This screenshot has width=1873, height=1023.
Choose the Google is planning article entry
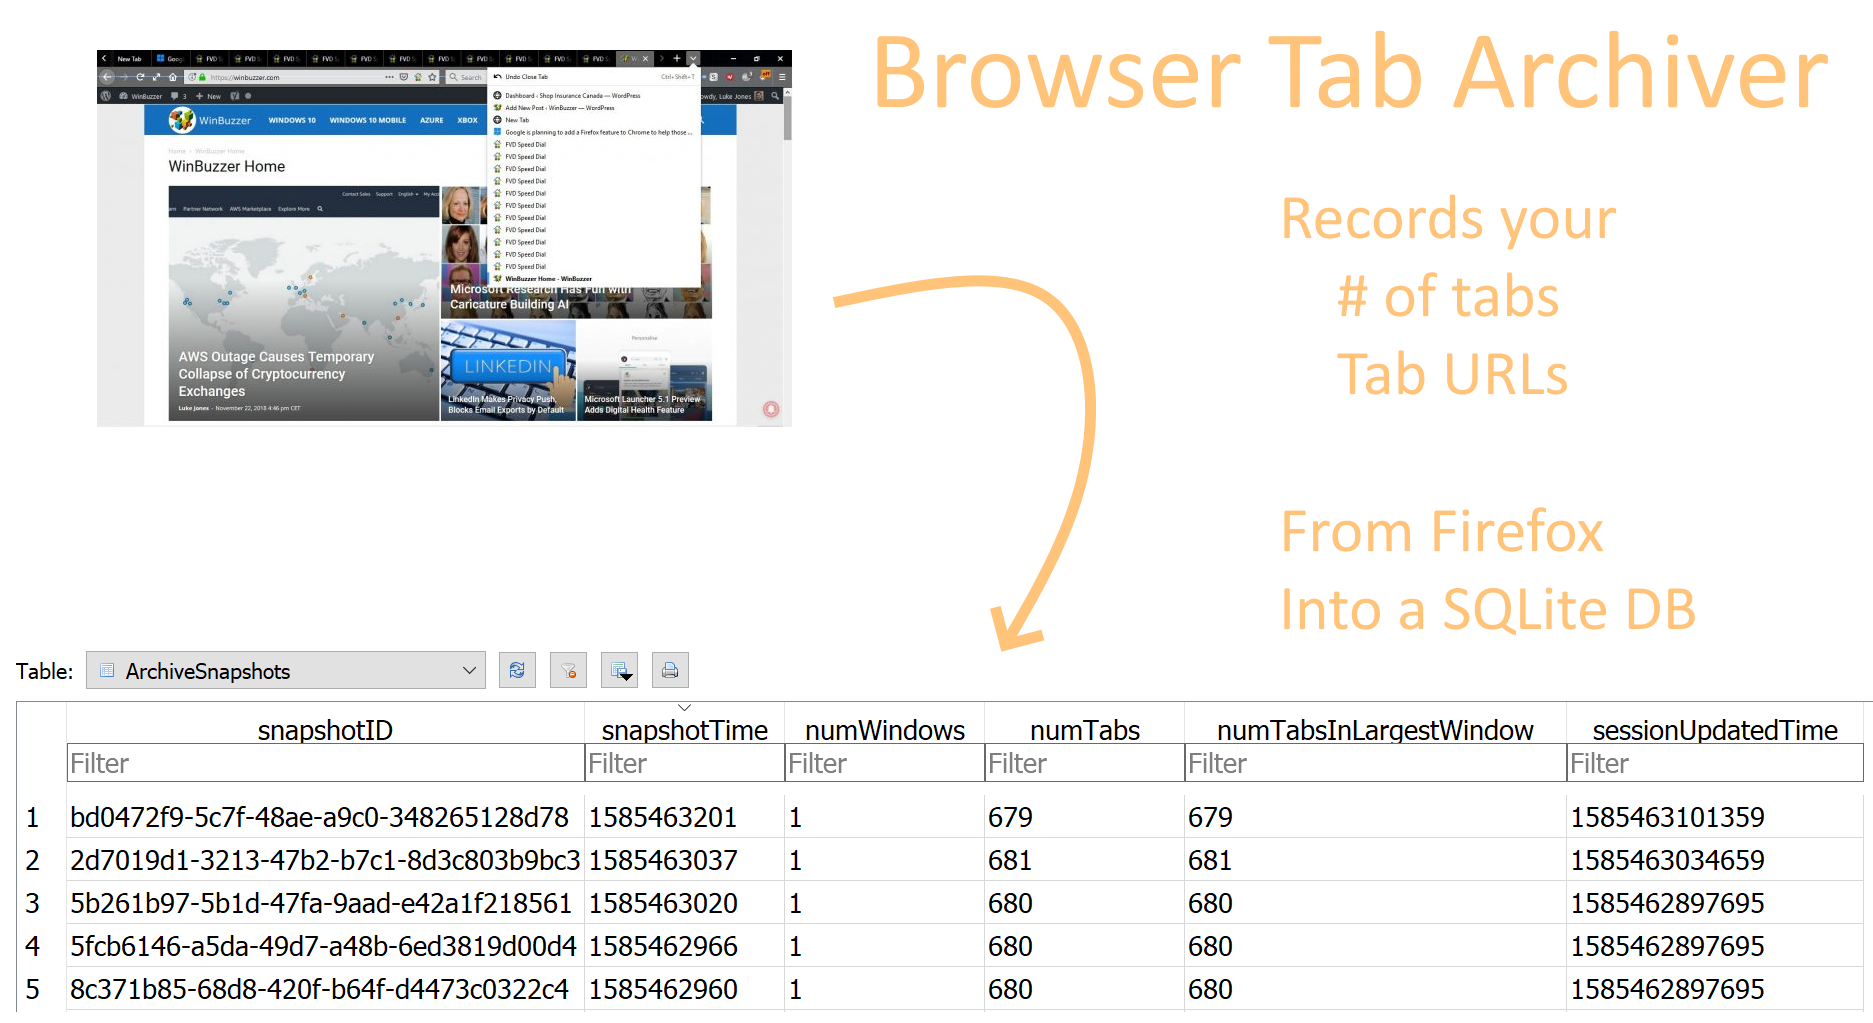point(594,132)
